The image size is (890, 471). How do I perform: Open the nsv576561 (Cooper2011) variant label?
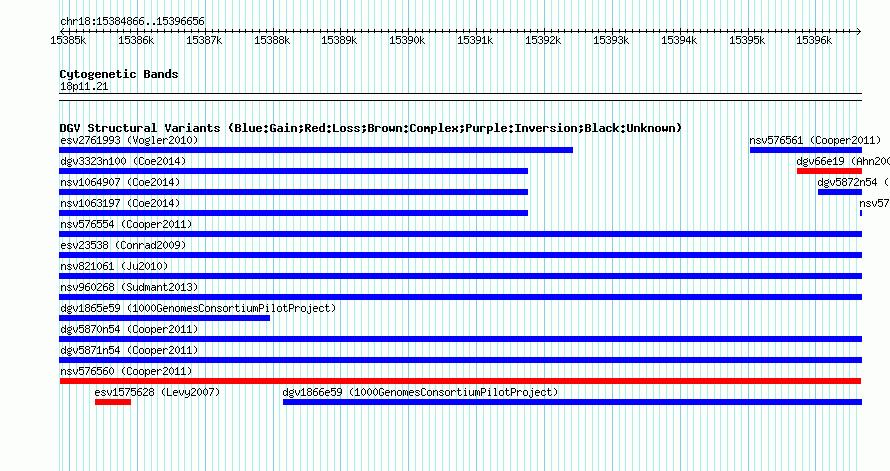815,140
